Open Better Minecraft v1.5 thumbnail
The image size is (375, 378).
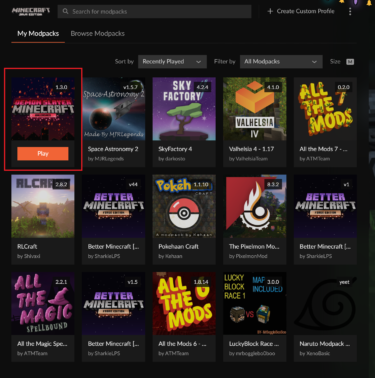click(x=114, y=303)
